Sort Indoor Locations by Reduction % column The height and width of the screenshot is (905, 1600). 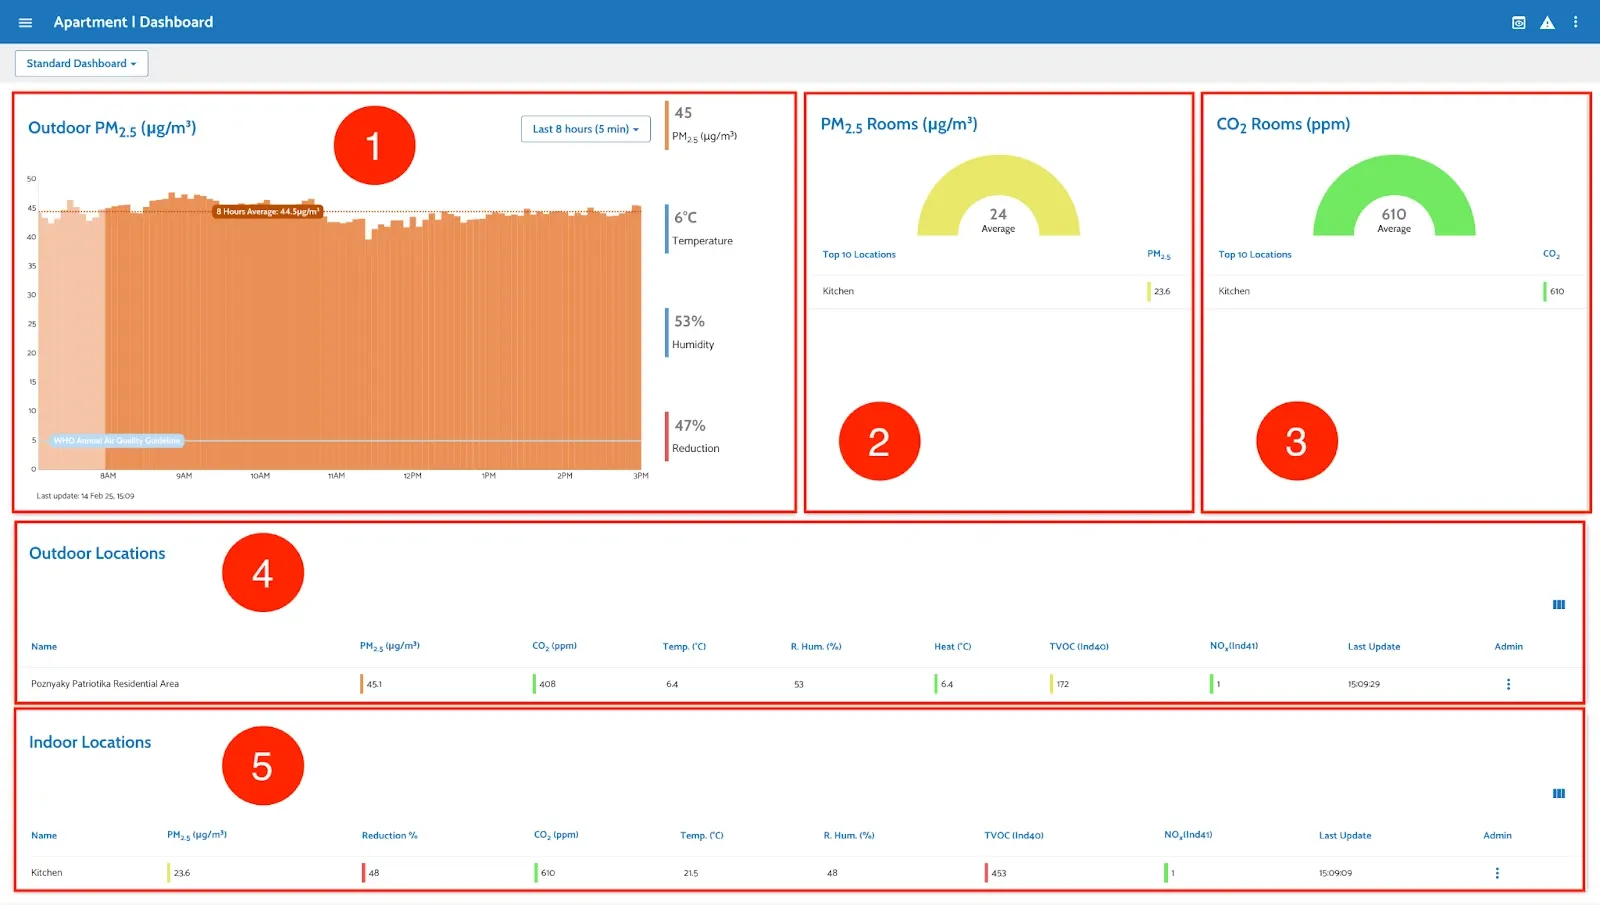pos(389,836)
